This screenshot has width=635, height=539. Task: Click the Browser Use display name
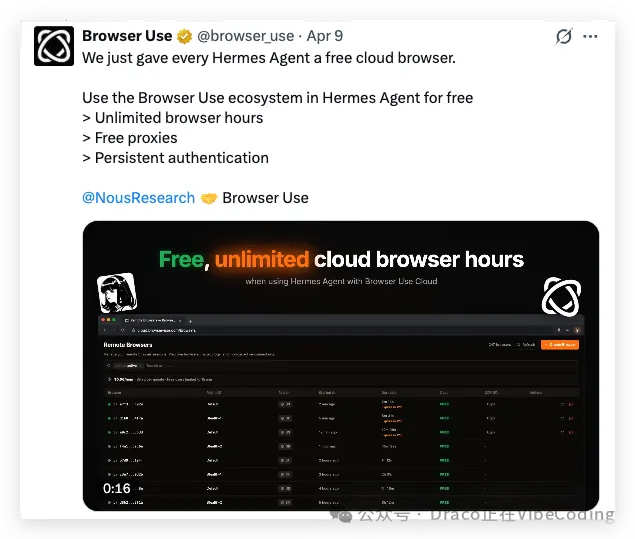point(127,36)
